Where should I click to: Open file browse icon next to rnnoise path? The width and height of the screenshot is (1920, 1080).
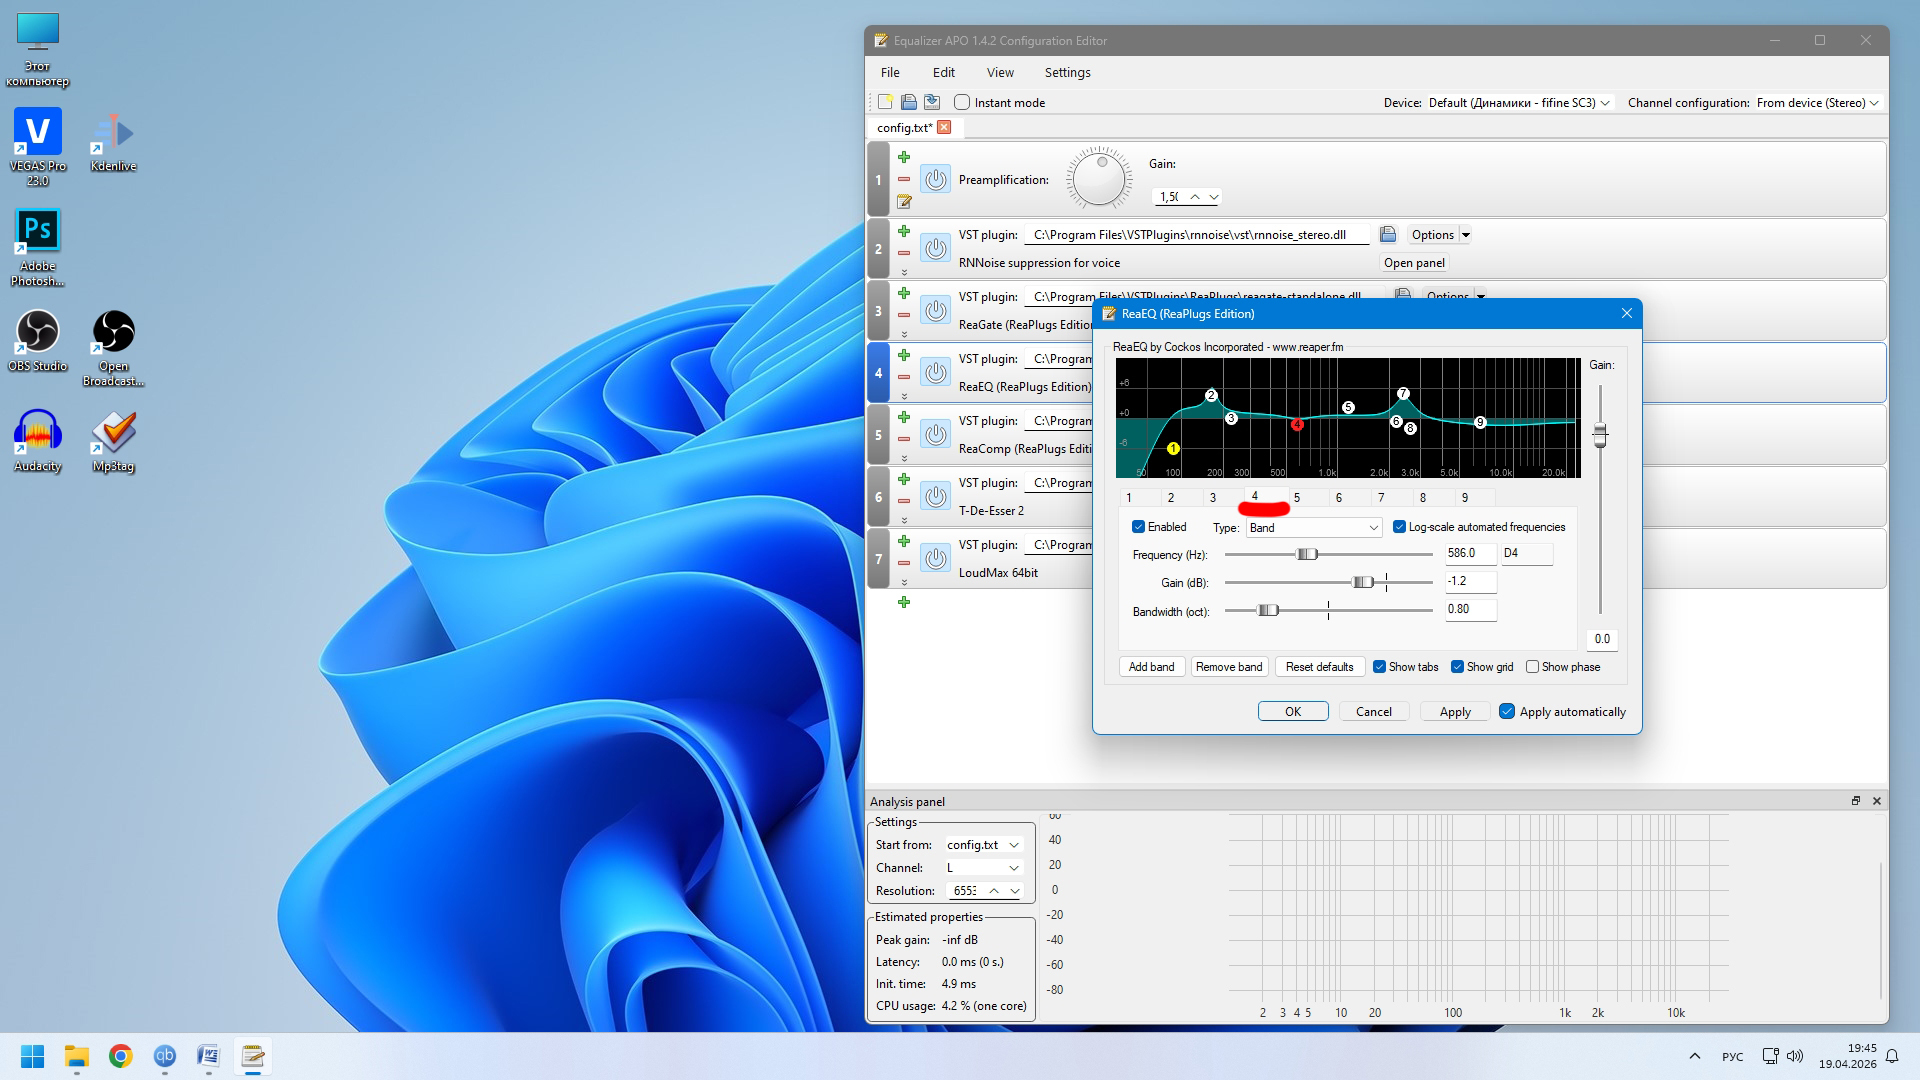point(1388,234)
